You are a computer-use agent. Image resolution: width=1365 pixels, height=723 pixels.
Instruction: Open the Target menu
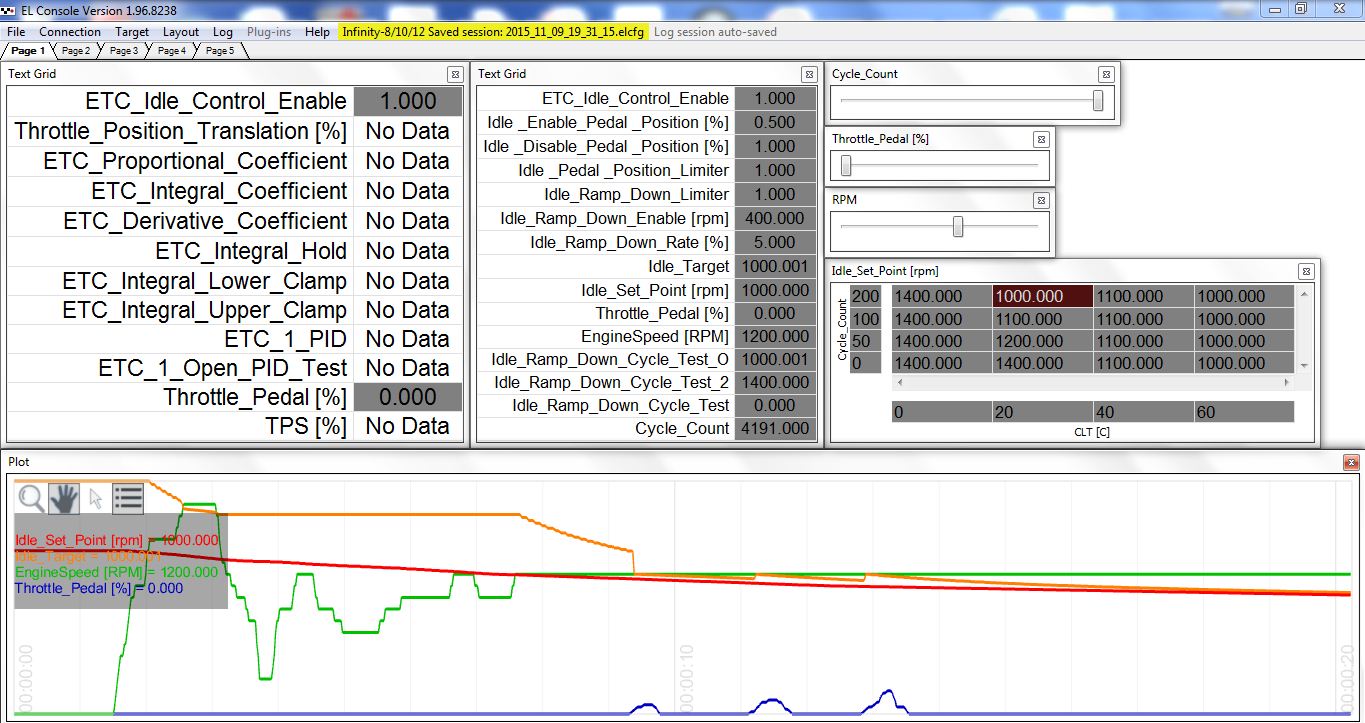tap(132, 32)
